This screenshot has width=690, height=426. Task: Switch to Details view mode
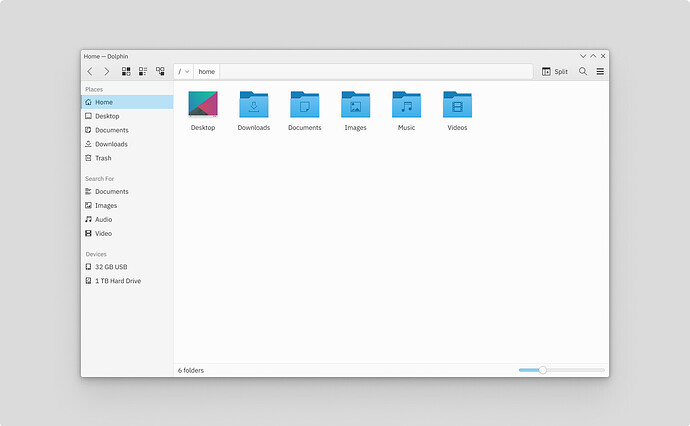click(160, 72)
